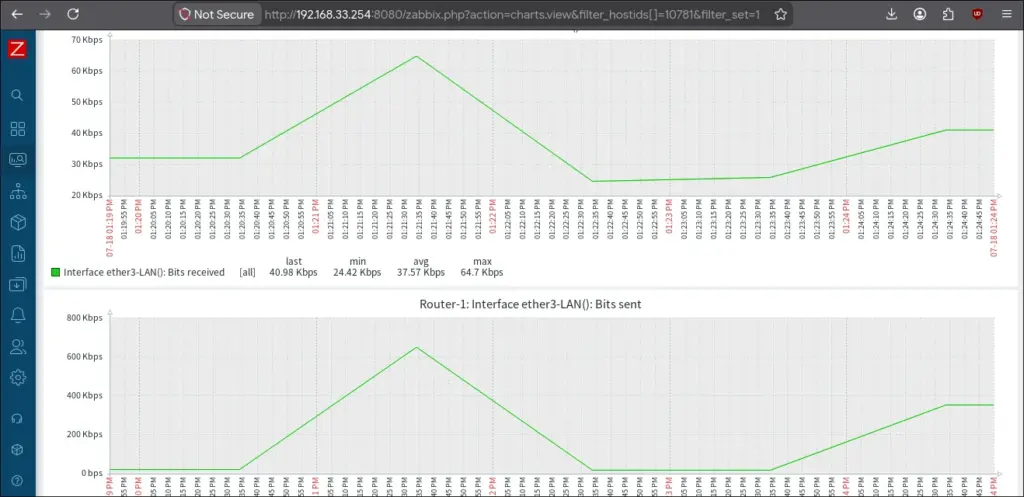Click the URL address field
The height and width of the screenshot is (497, 1024).
coord(512,14)
